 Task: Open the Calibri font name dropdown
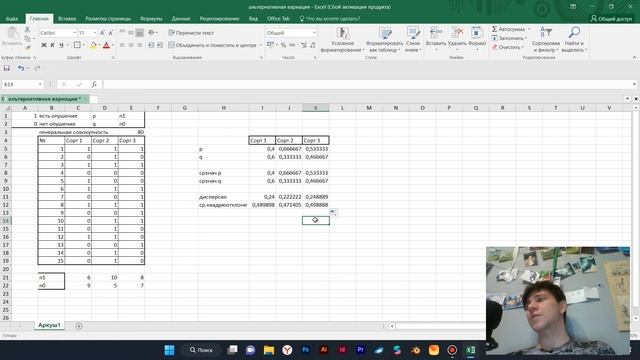pyautogui.click(x=75, y=33)
